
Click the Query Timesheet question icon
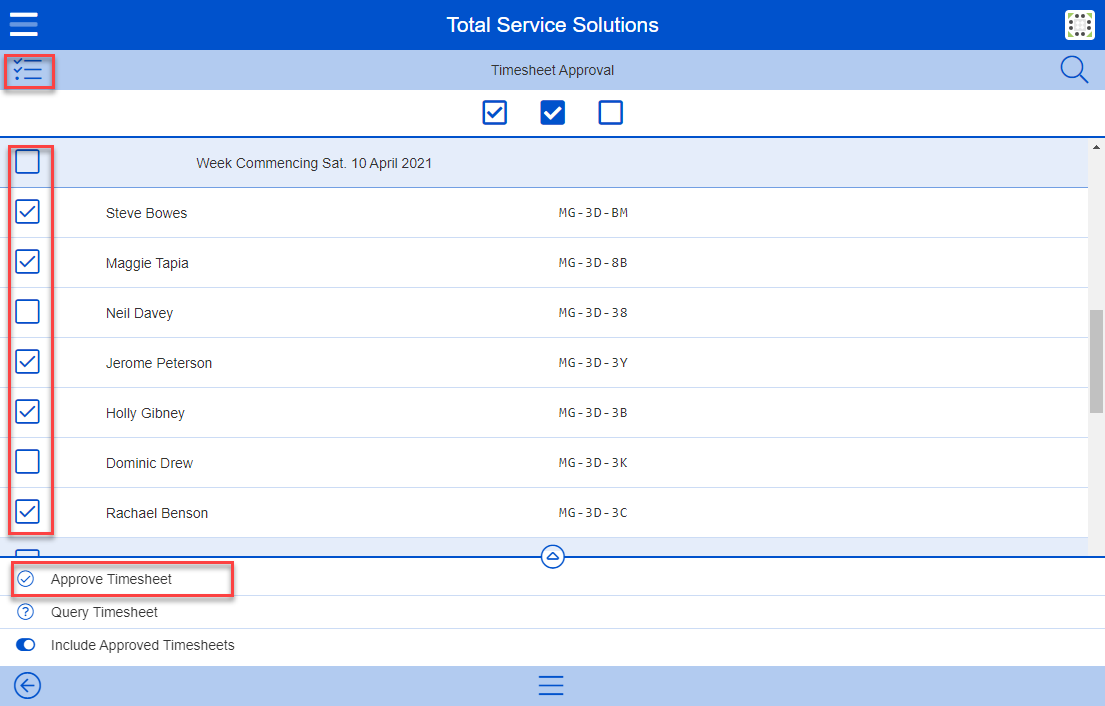click(x=25, y=612)
